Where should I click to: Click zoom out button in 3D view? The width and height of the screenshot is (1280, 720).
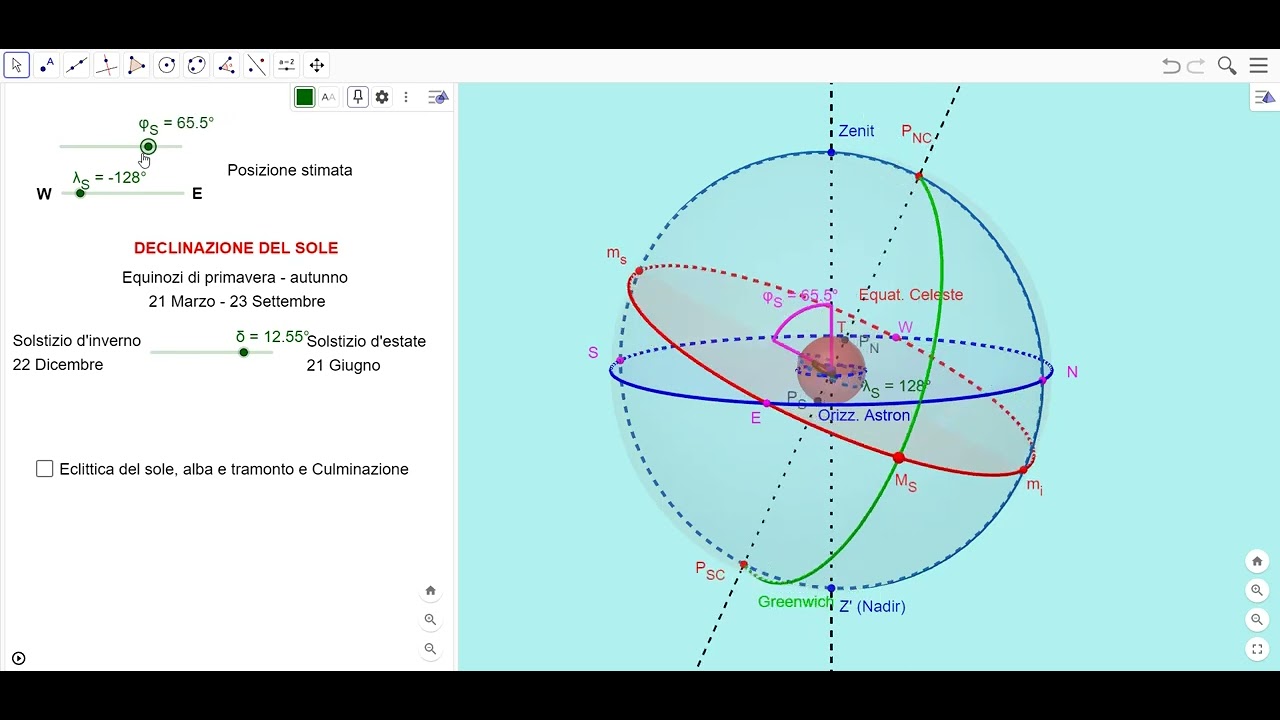click(1258, 620)
